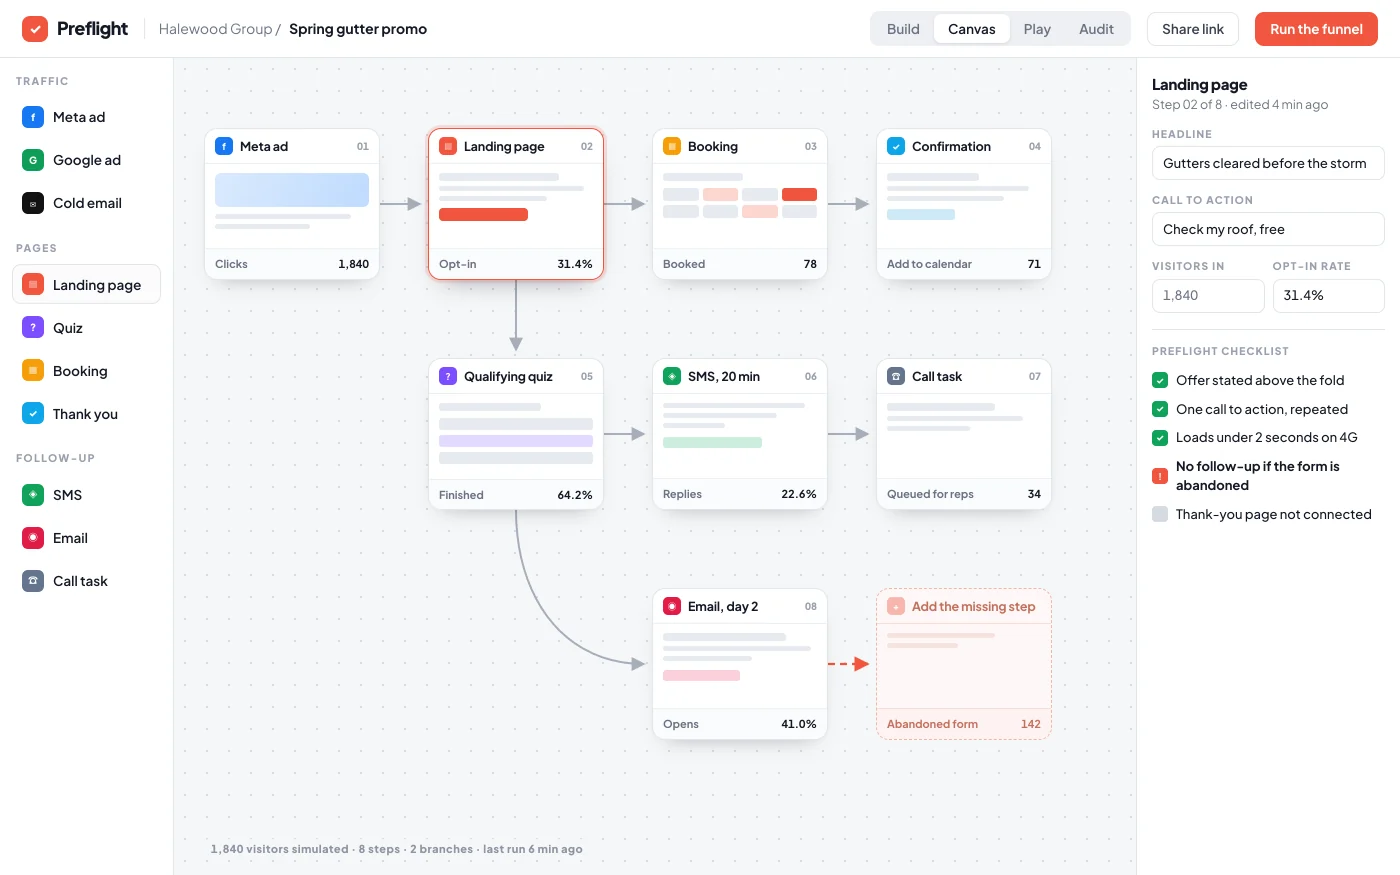Viewport: 1400px width, 875px height.
Task: Edit the Call to action field
Action: tap(1268, 229)
